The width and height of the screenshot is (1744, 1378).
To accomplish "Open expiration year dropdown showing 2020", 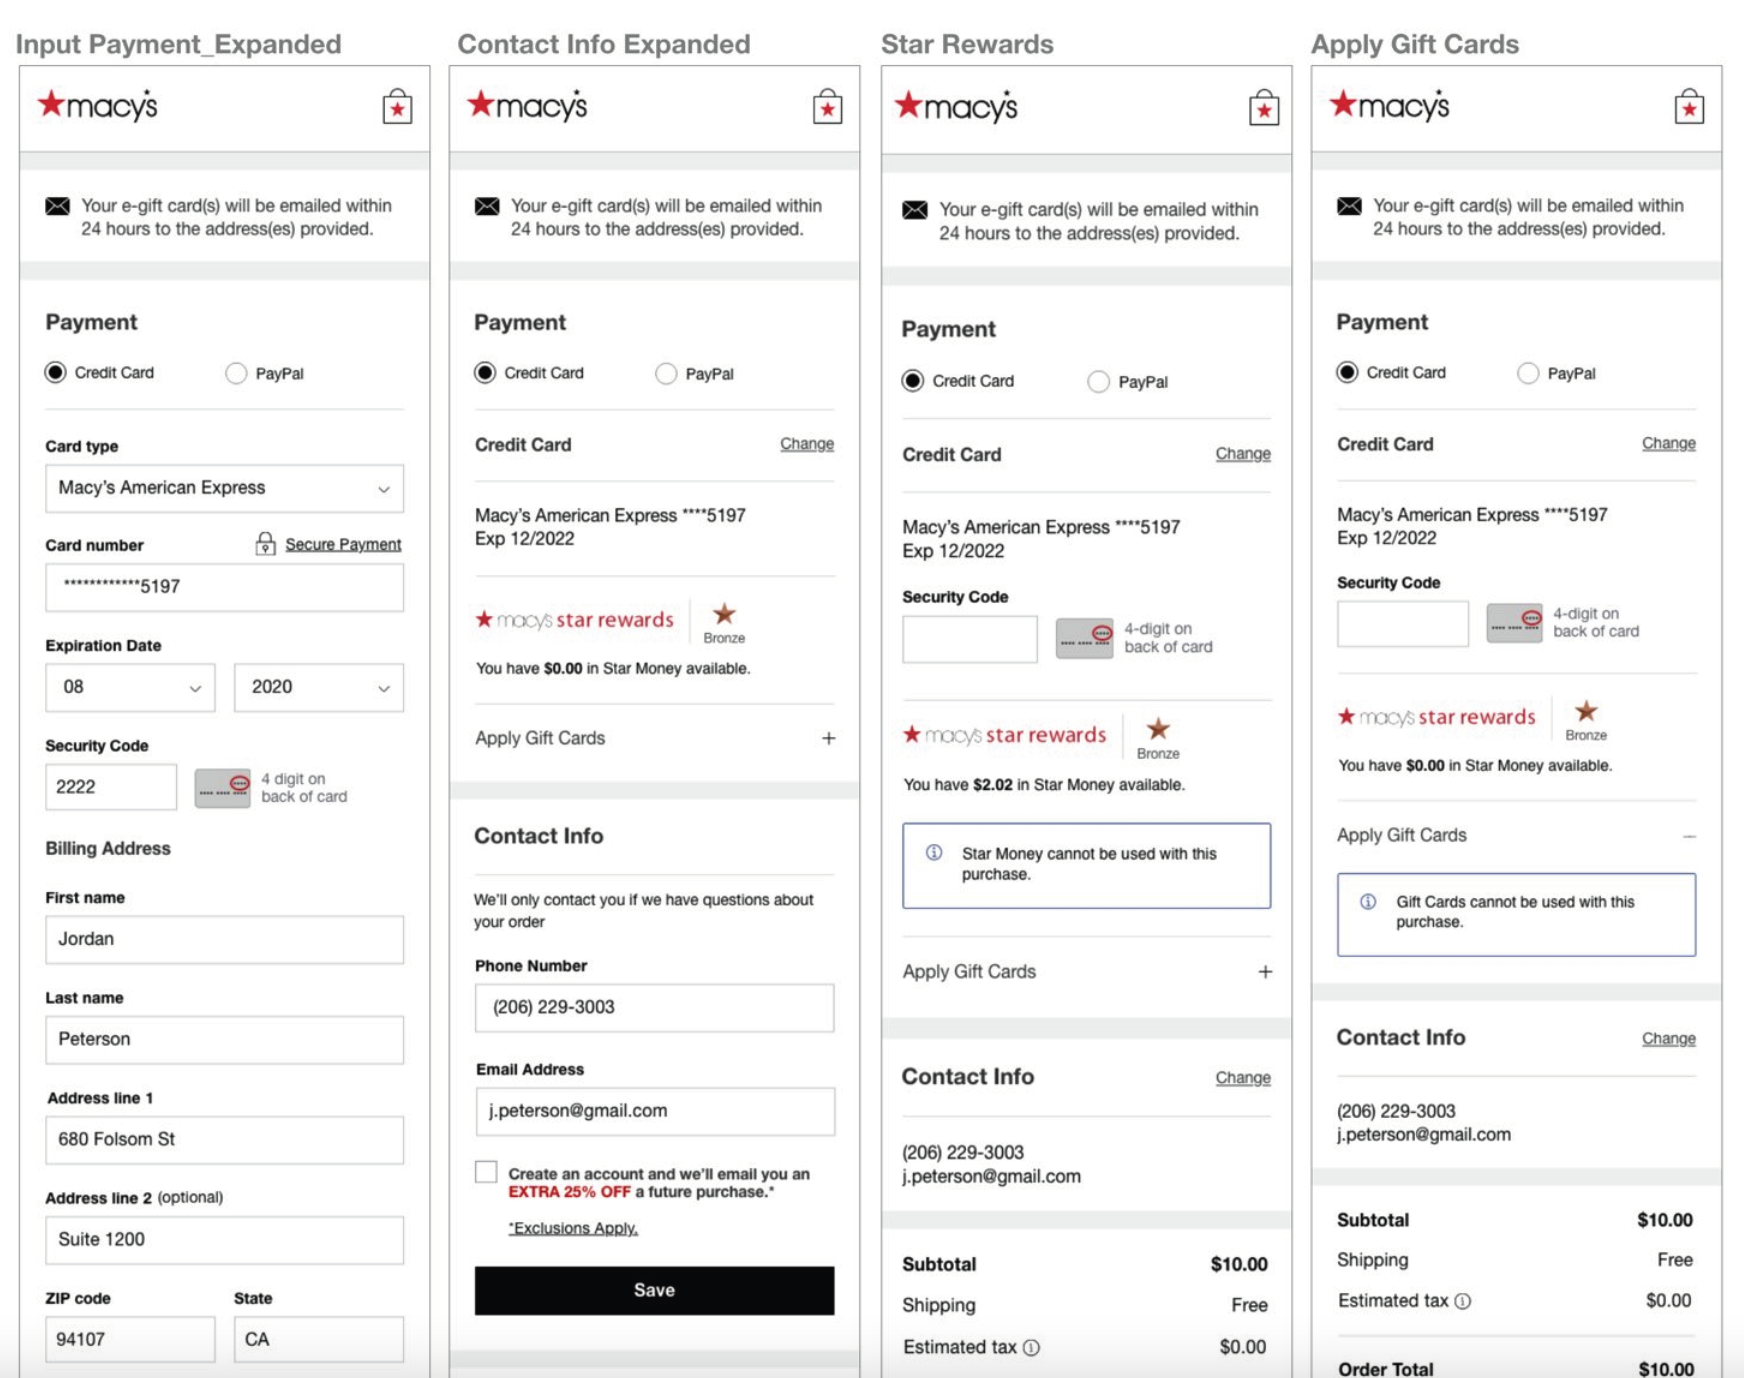I will [319, 687].
